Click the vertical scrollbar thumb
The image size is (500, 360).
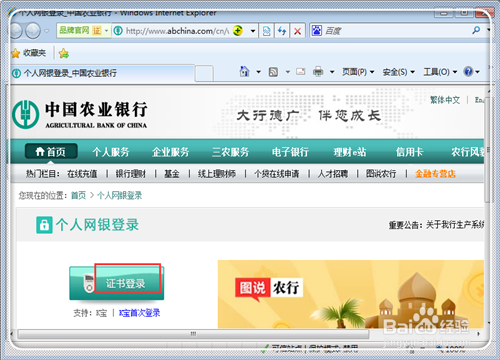click(487, 150)
